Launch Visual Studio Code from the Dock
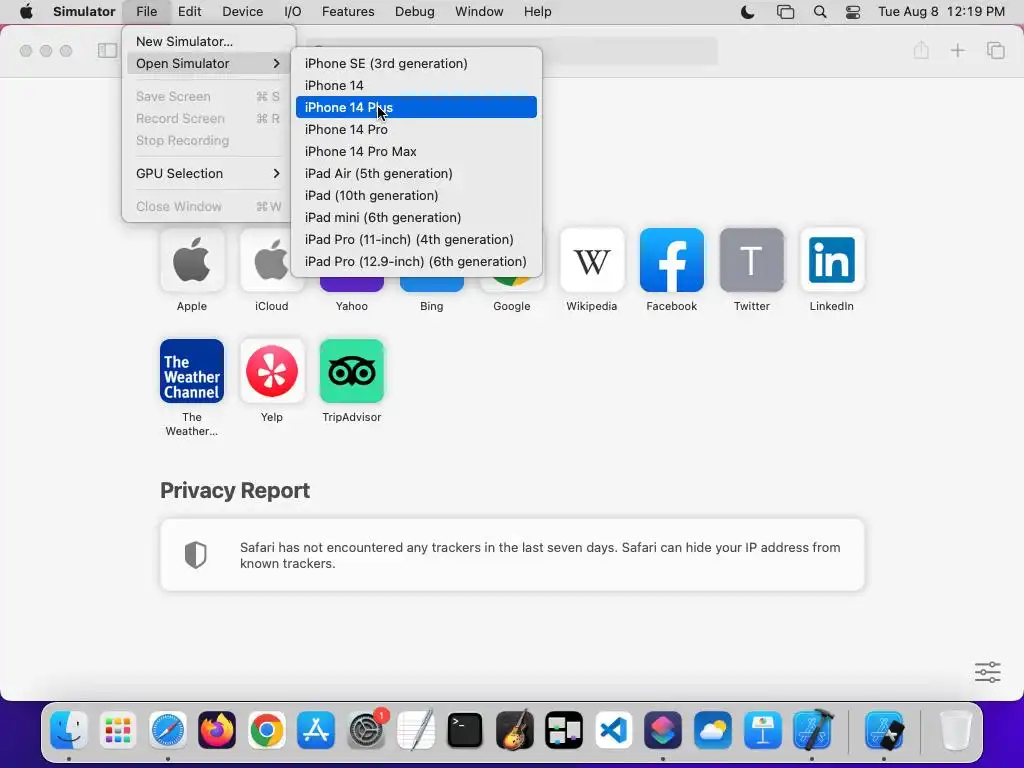This screenshot has height=768, width=1024. click(x=613, y=729)
